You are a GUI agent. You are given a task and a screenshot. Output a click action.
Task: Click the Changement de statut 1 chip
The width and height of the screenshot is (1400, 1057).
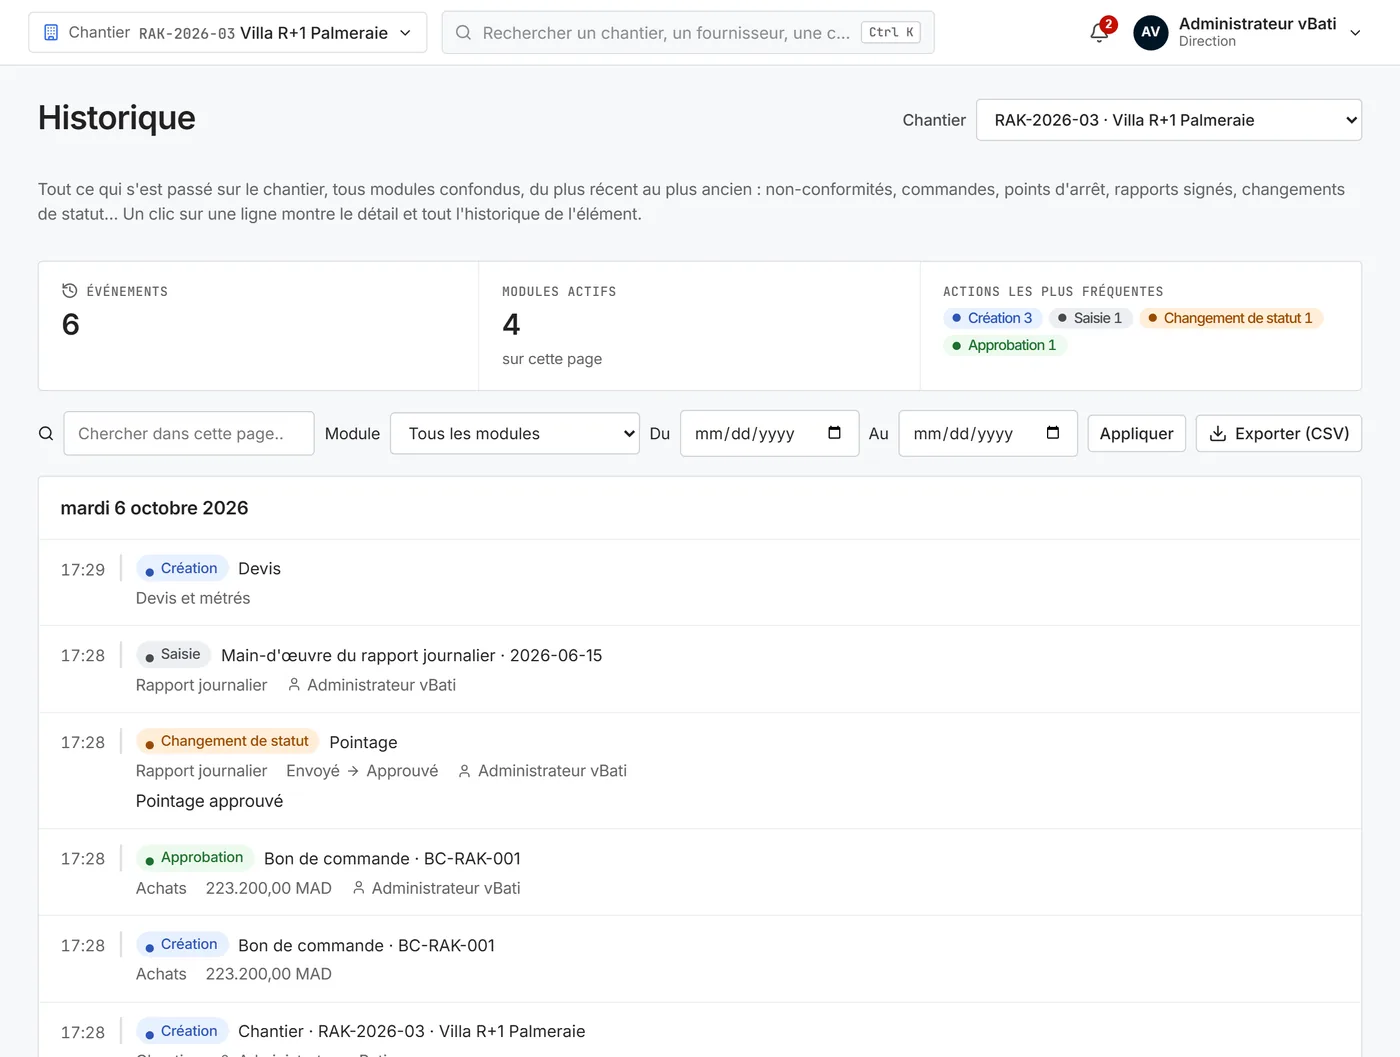click(x=1231, y=318)
